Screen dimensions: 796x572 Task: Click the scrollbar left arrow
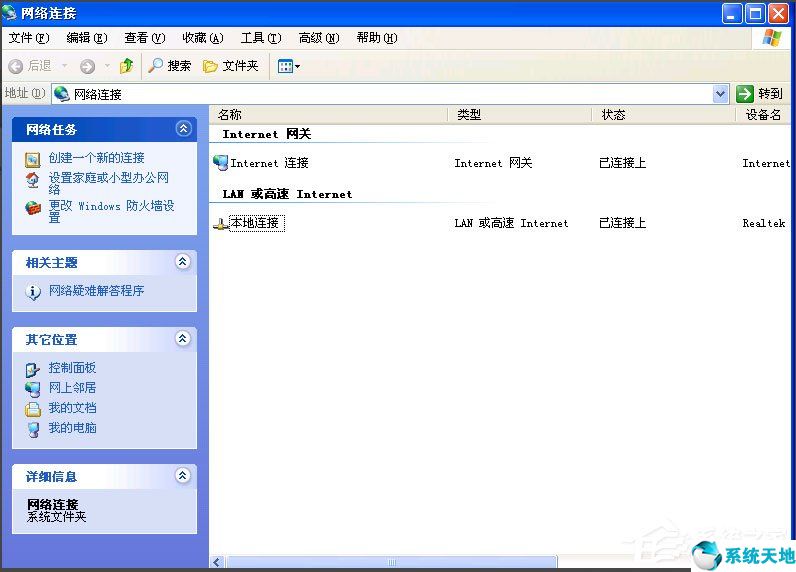217,562
